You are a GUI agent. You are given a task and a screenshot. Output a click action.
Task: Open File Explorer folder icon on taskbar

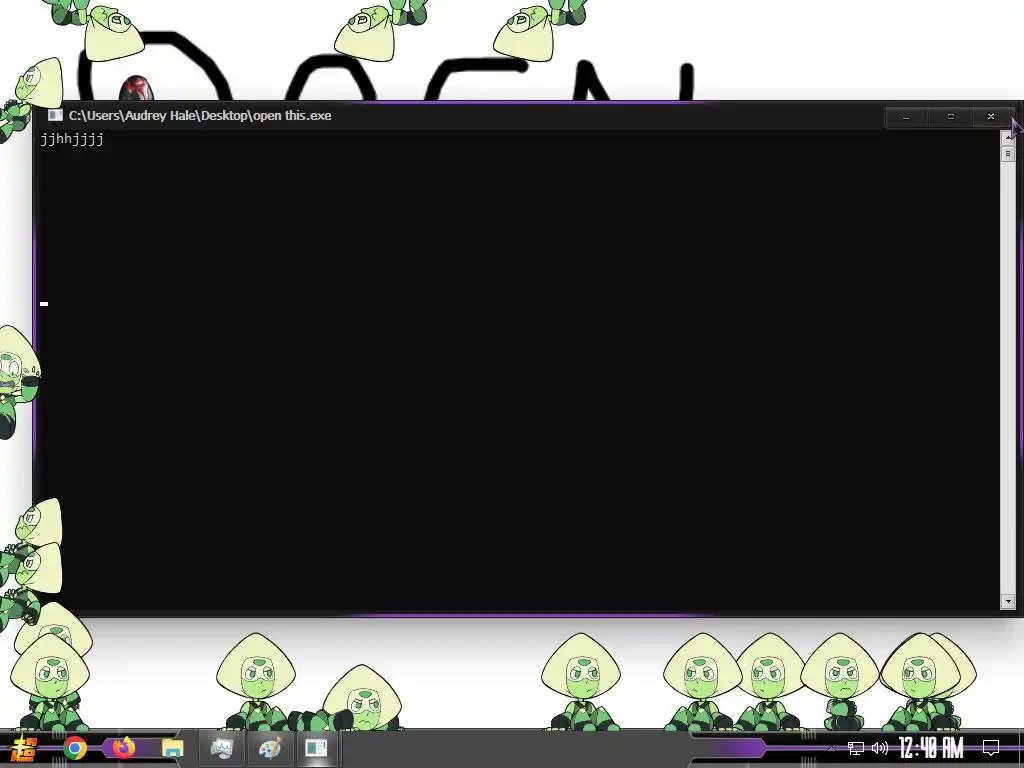172,748
